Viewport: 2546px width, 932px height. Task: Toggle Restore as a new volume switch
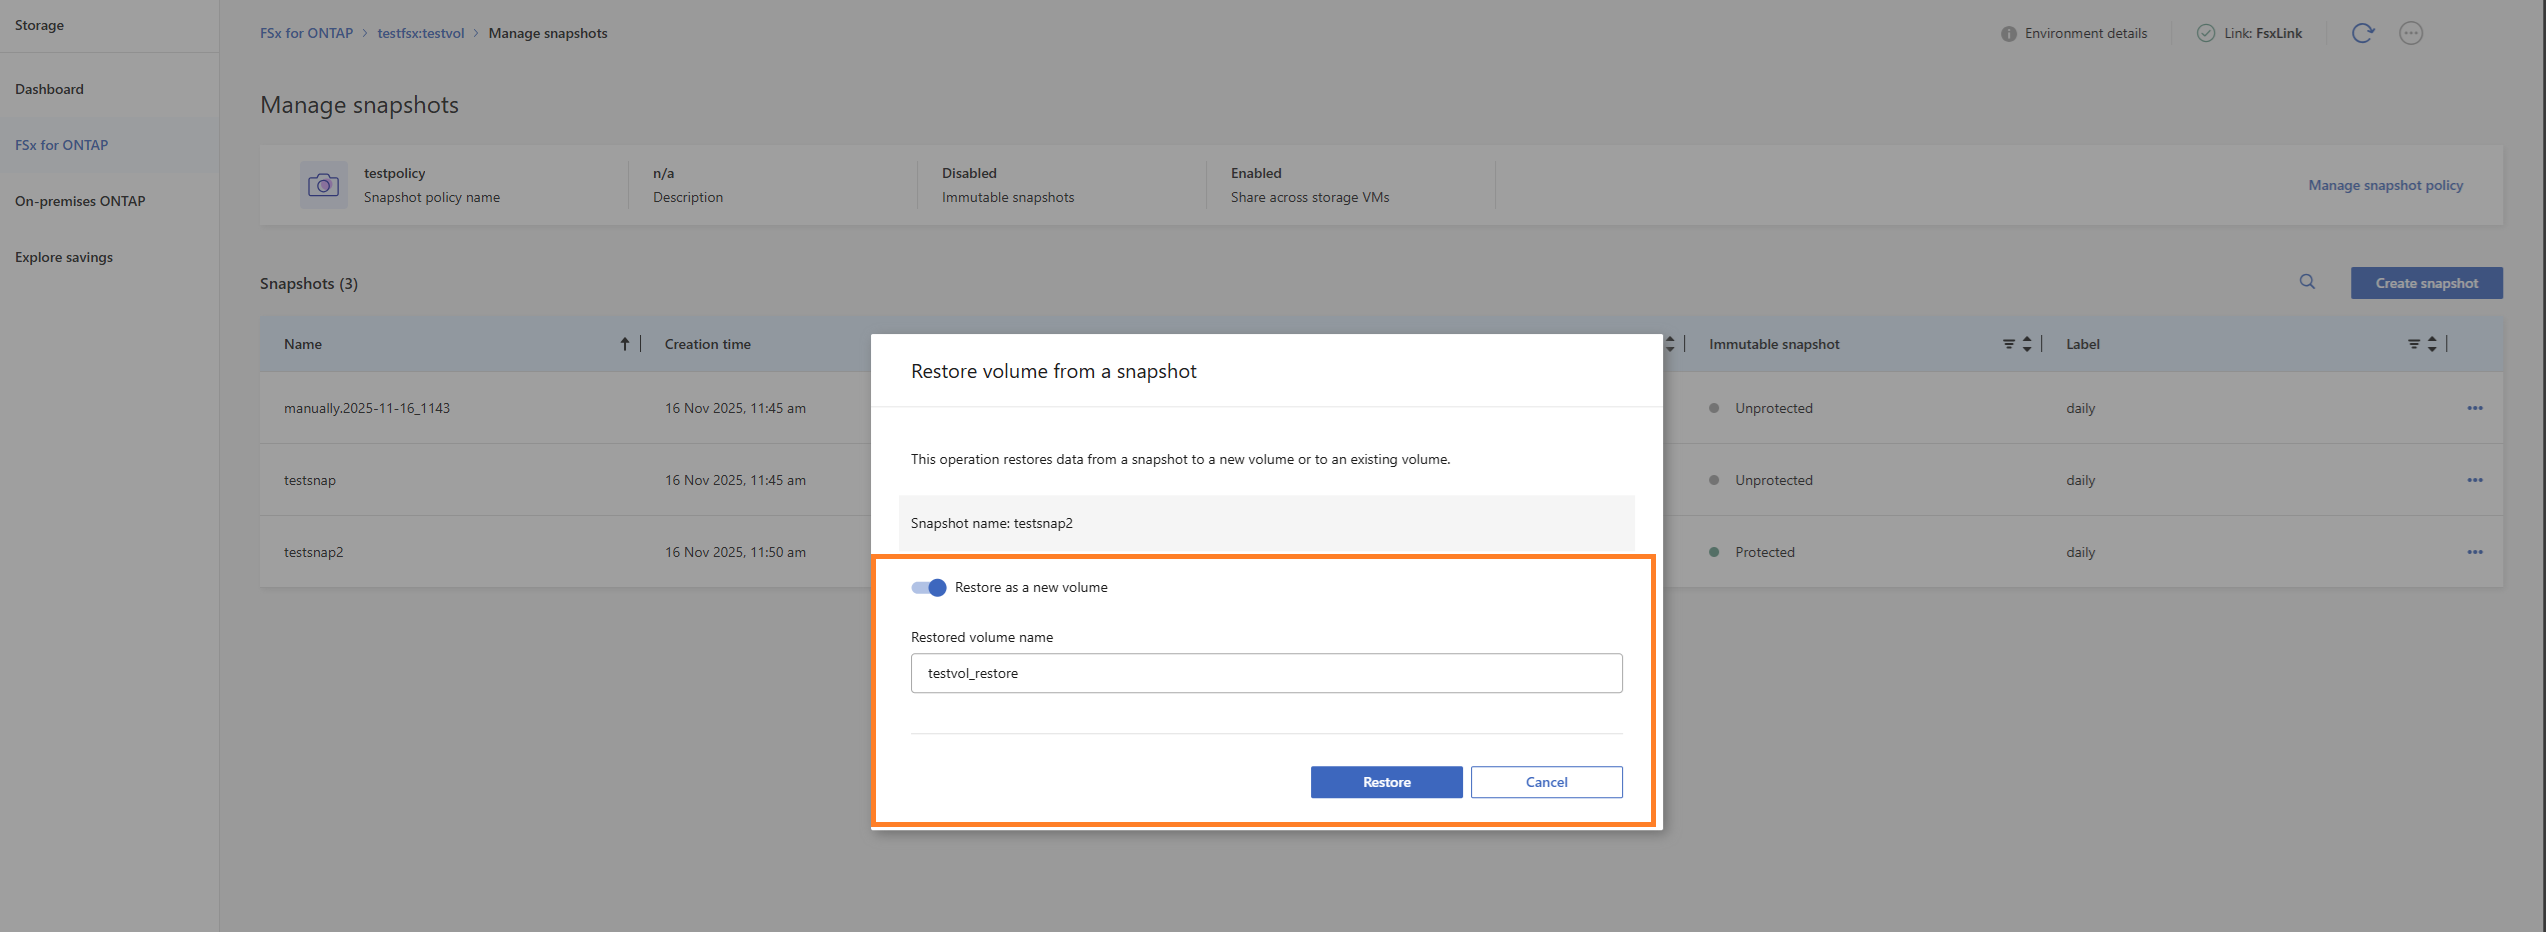pyautogui.click(x=928, y=588)
